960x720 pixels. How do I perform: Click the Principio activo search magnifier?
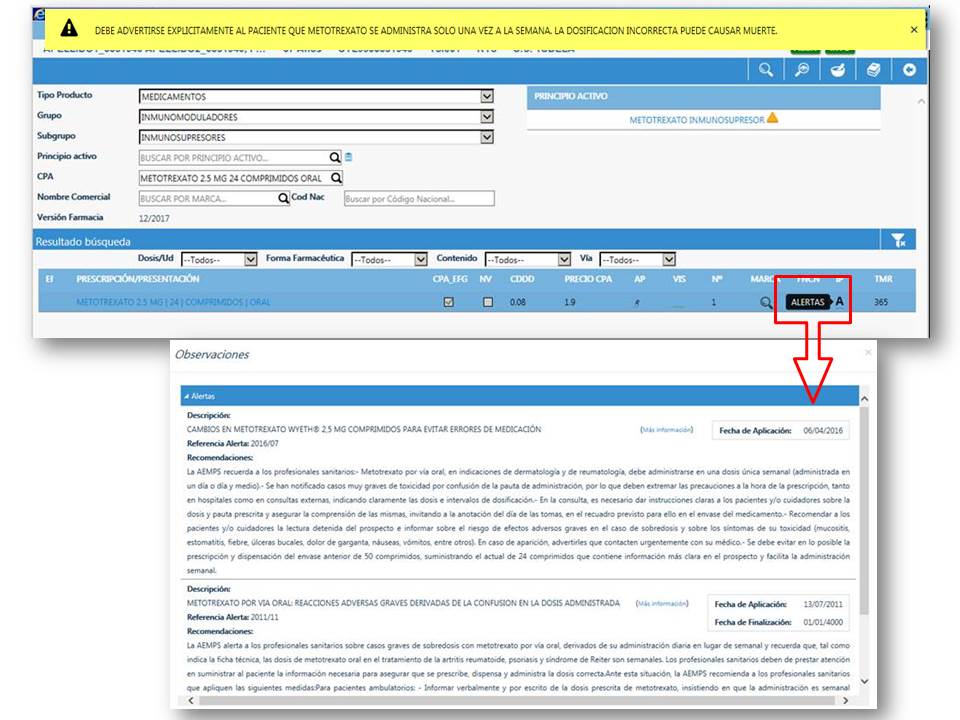335,157
